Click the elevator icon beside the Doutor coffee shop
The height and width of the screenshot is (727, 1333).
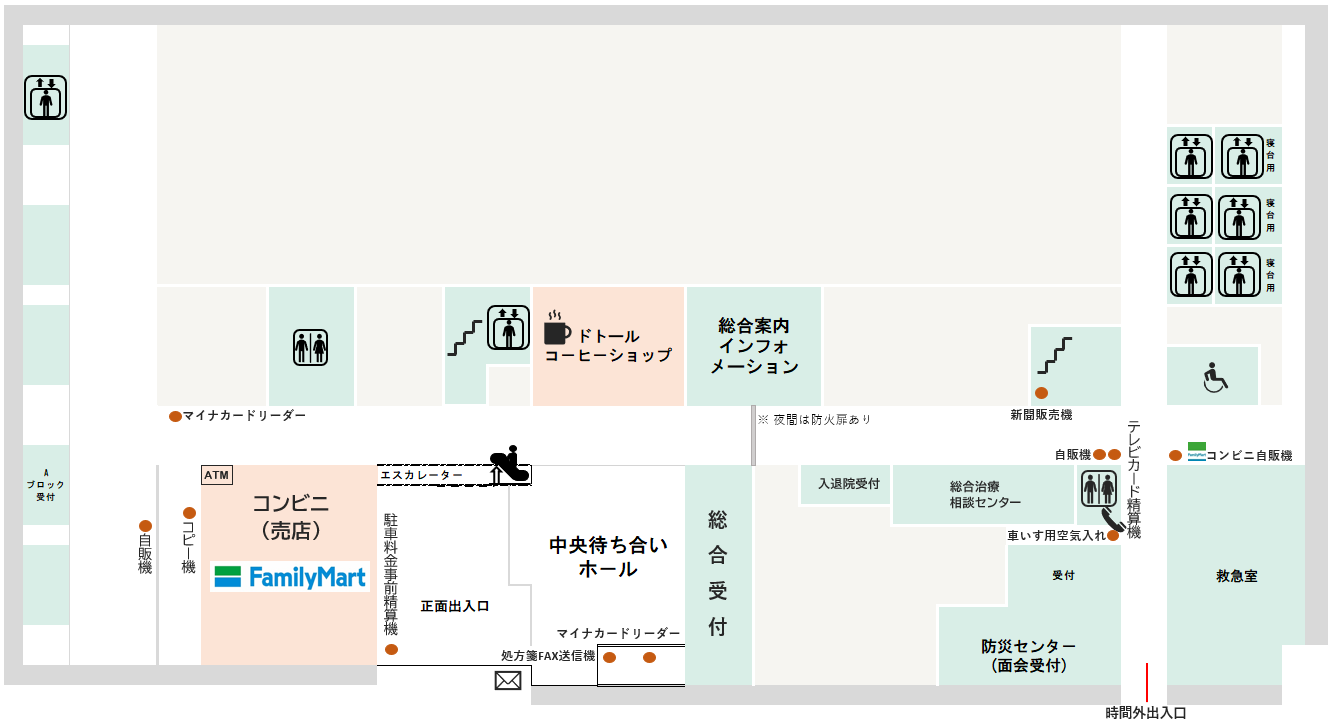pyautogui.click(x=508, y=327)
